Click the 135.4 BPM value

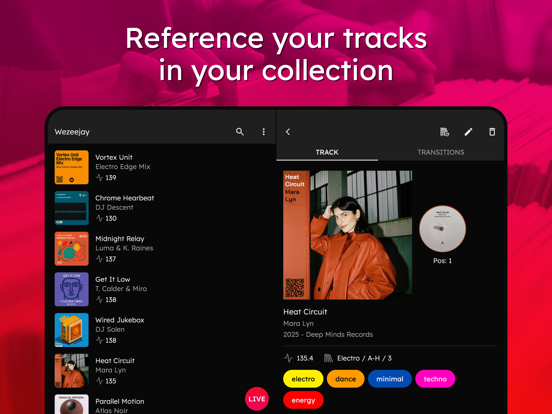tap(305, 358)
